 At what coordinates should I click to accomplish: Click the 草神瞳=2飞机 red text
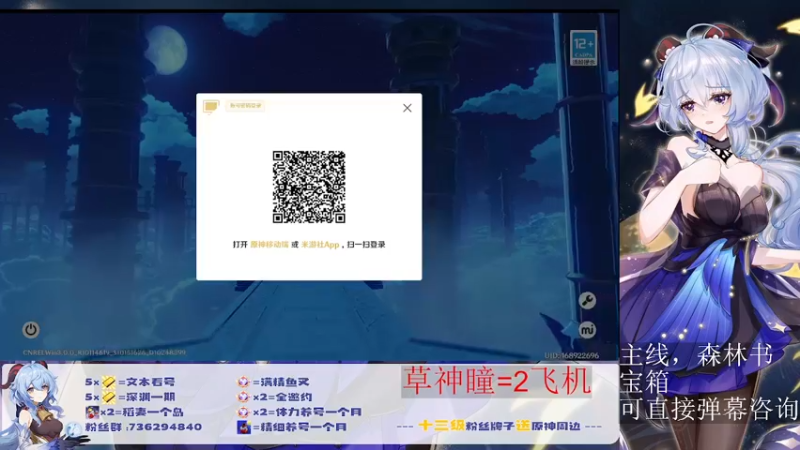pos(496,381)
